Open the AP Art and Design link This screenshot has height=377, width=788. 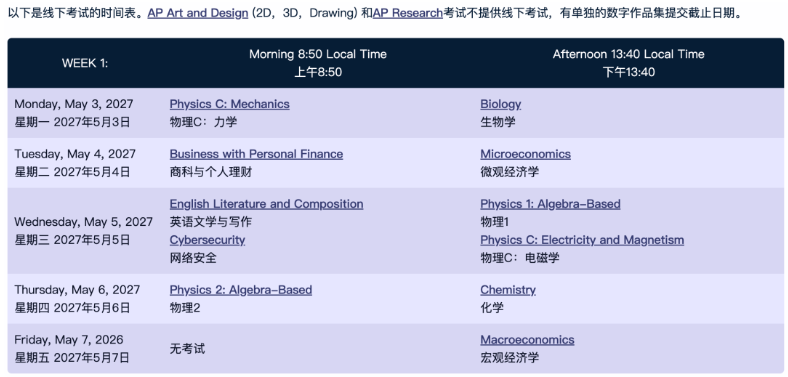[x=198, y=13]
